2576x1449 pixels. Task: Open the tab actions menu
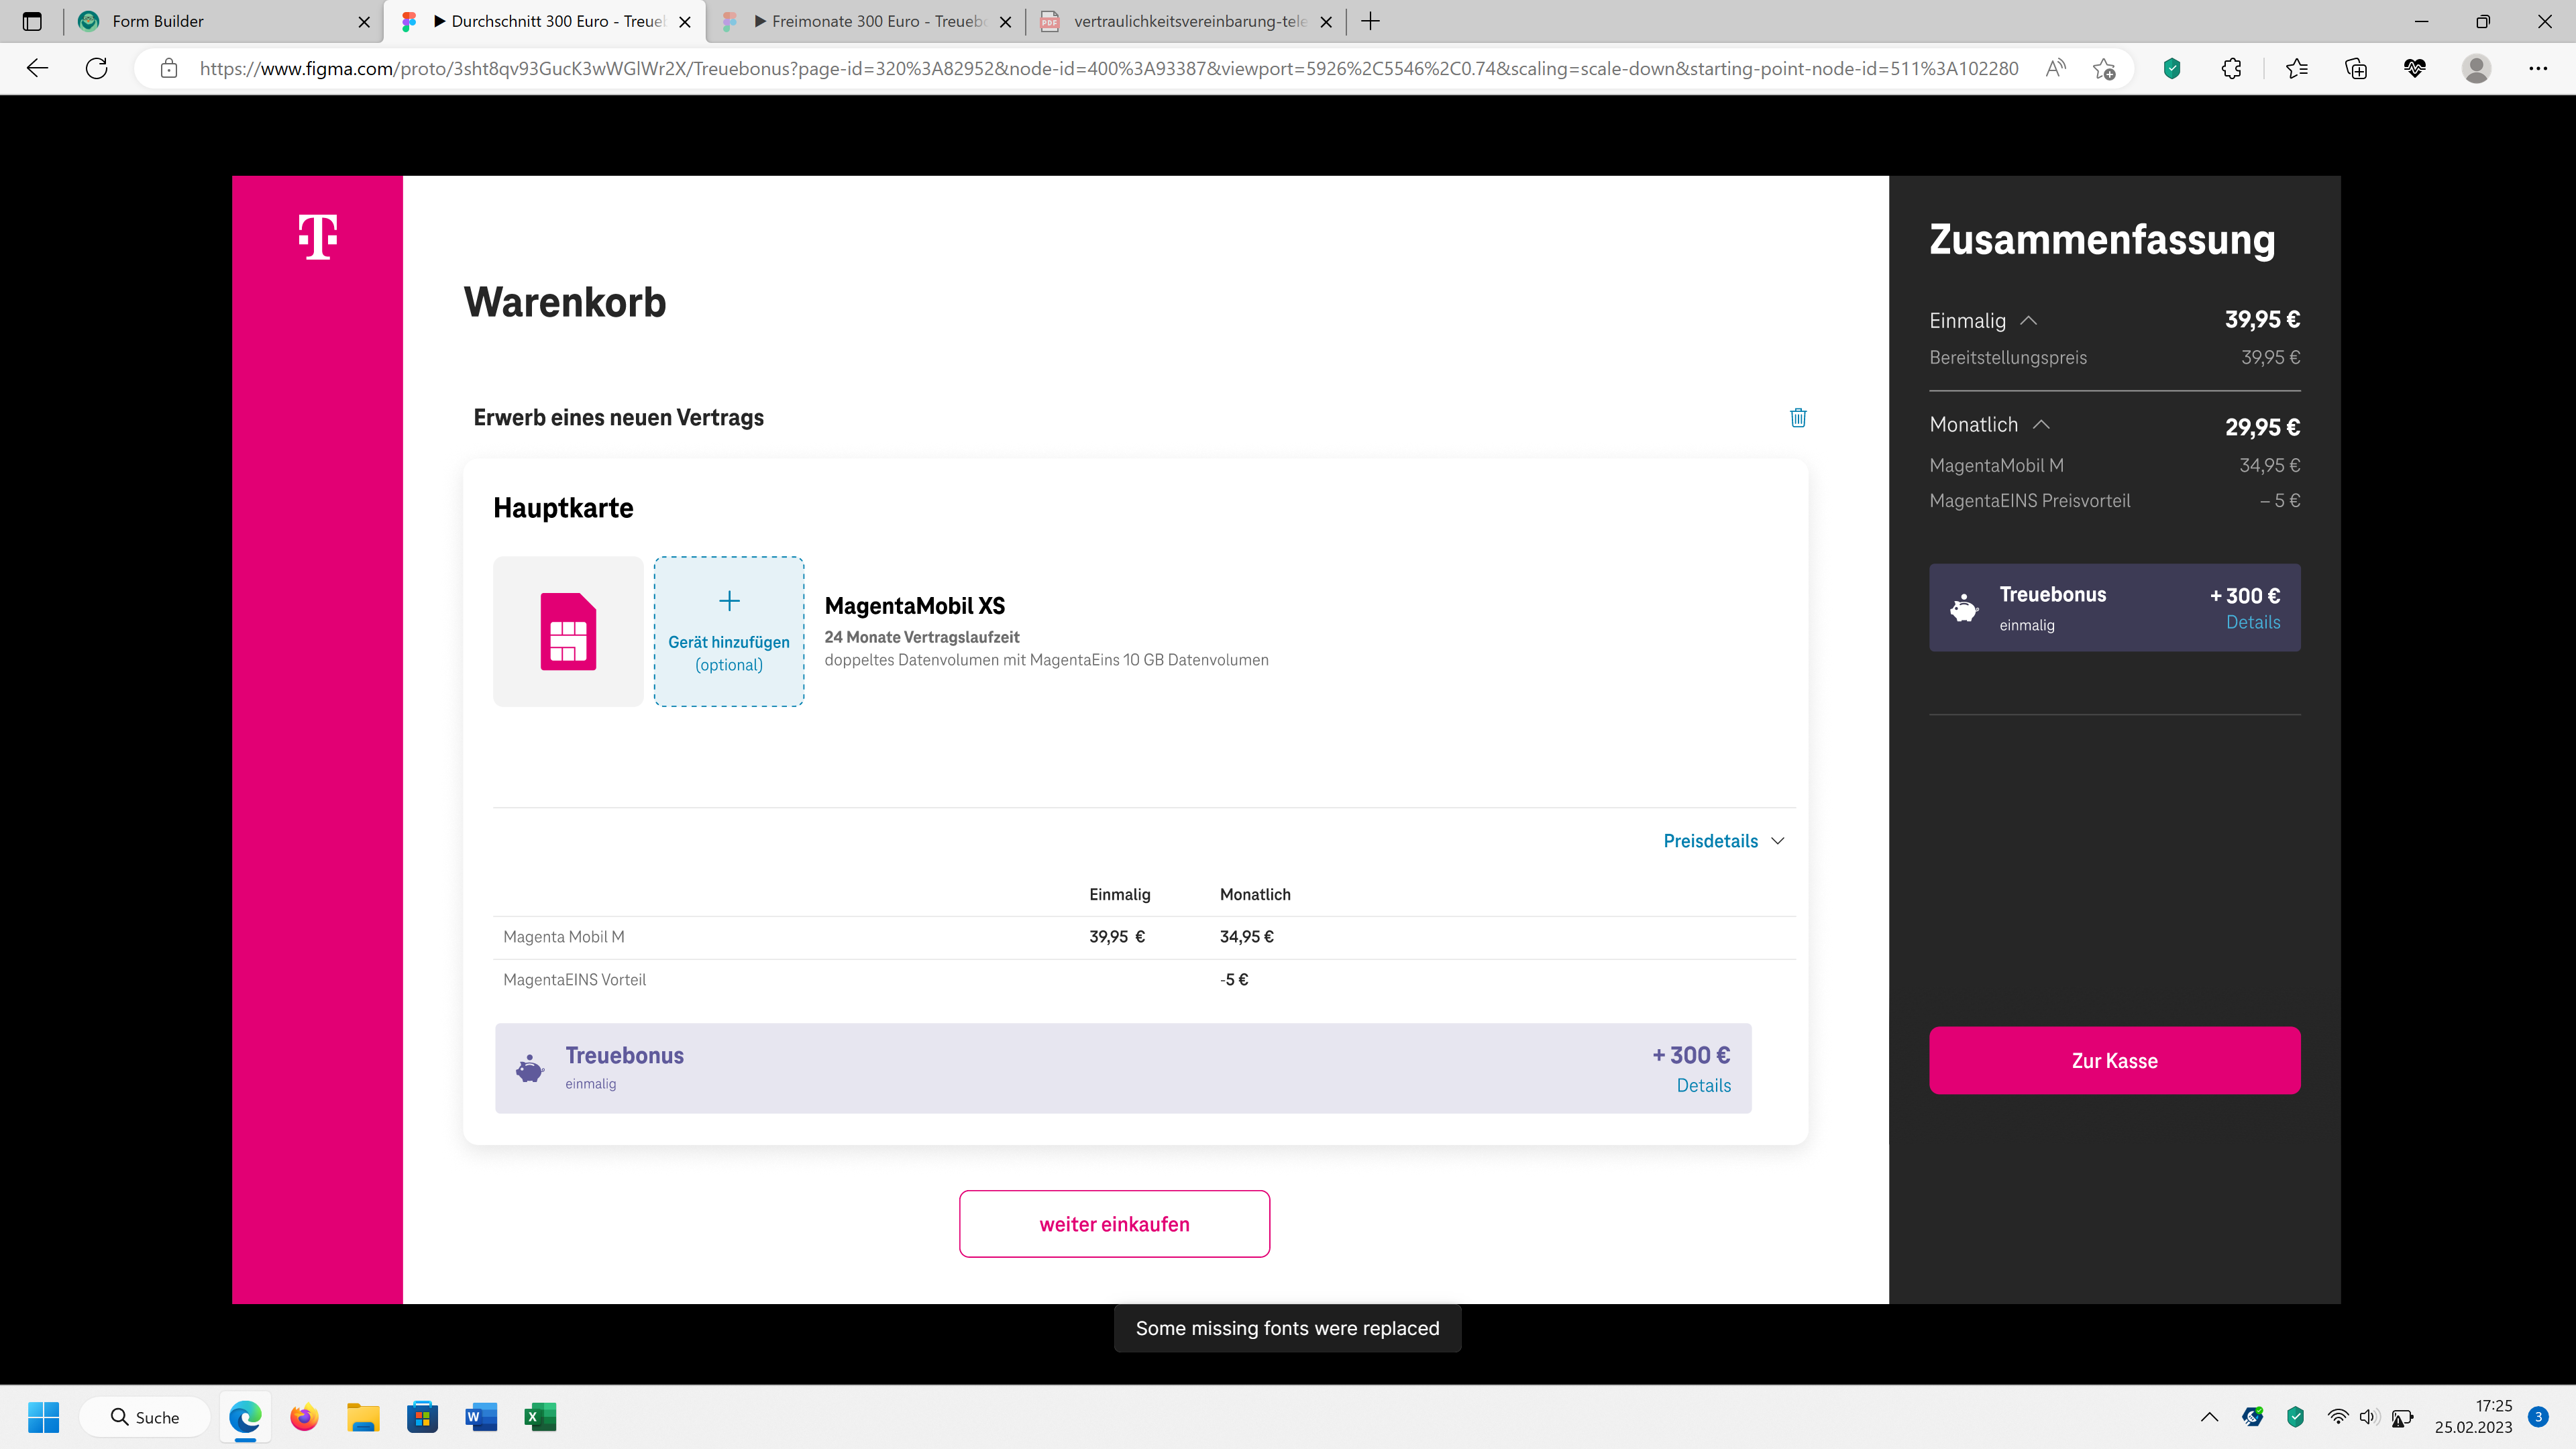click(32, 21)
